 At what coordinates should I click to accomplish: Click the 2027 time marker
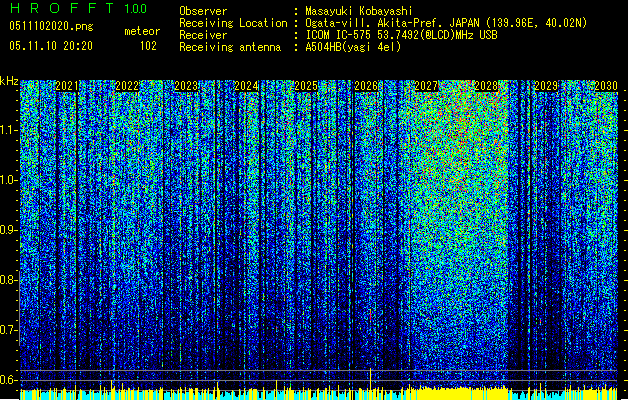(426, 86)
